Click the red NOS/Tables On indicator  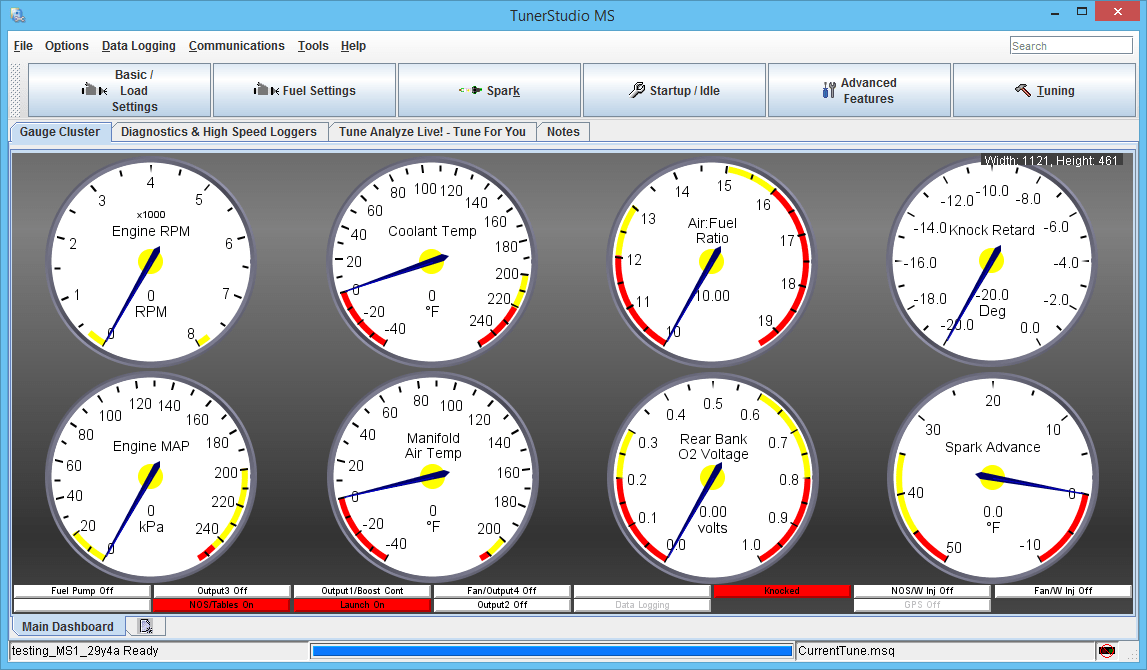coord(222,605)
